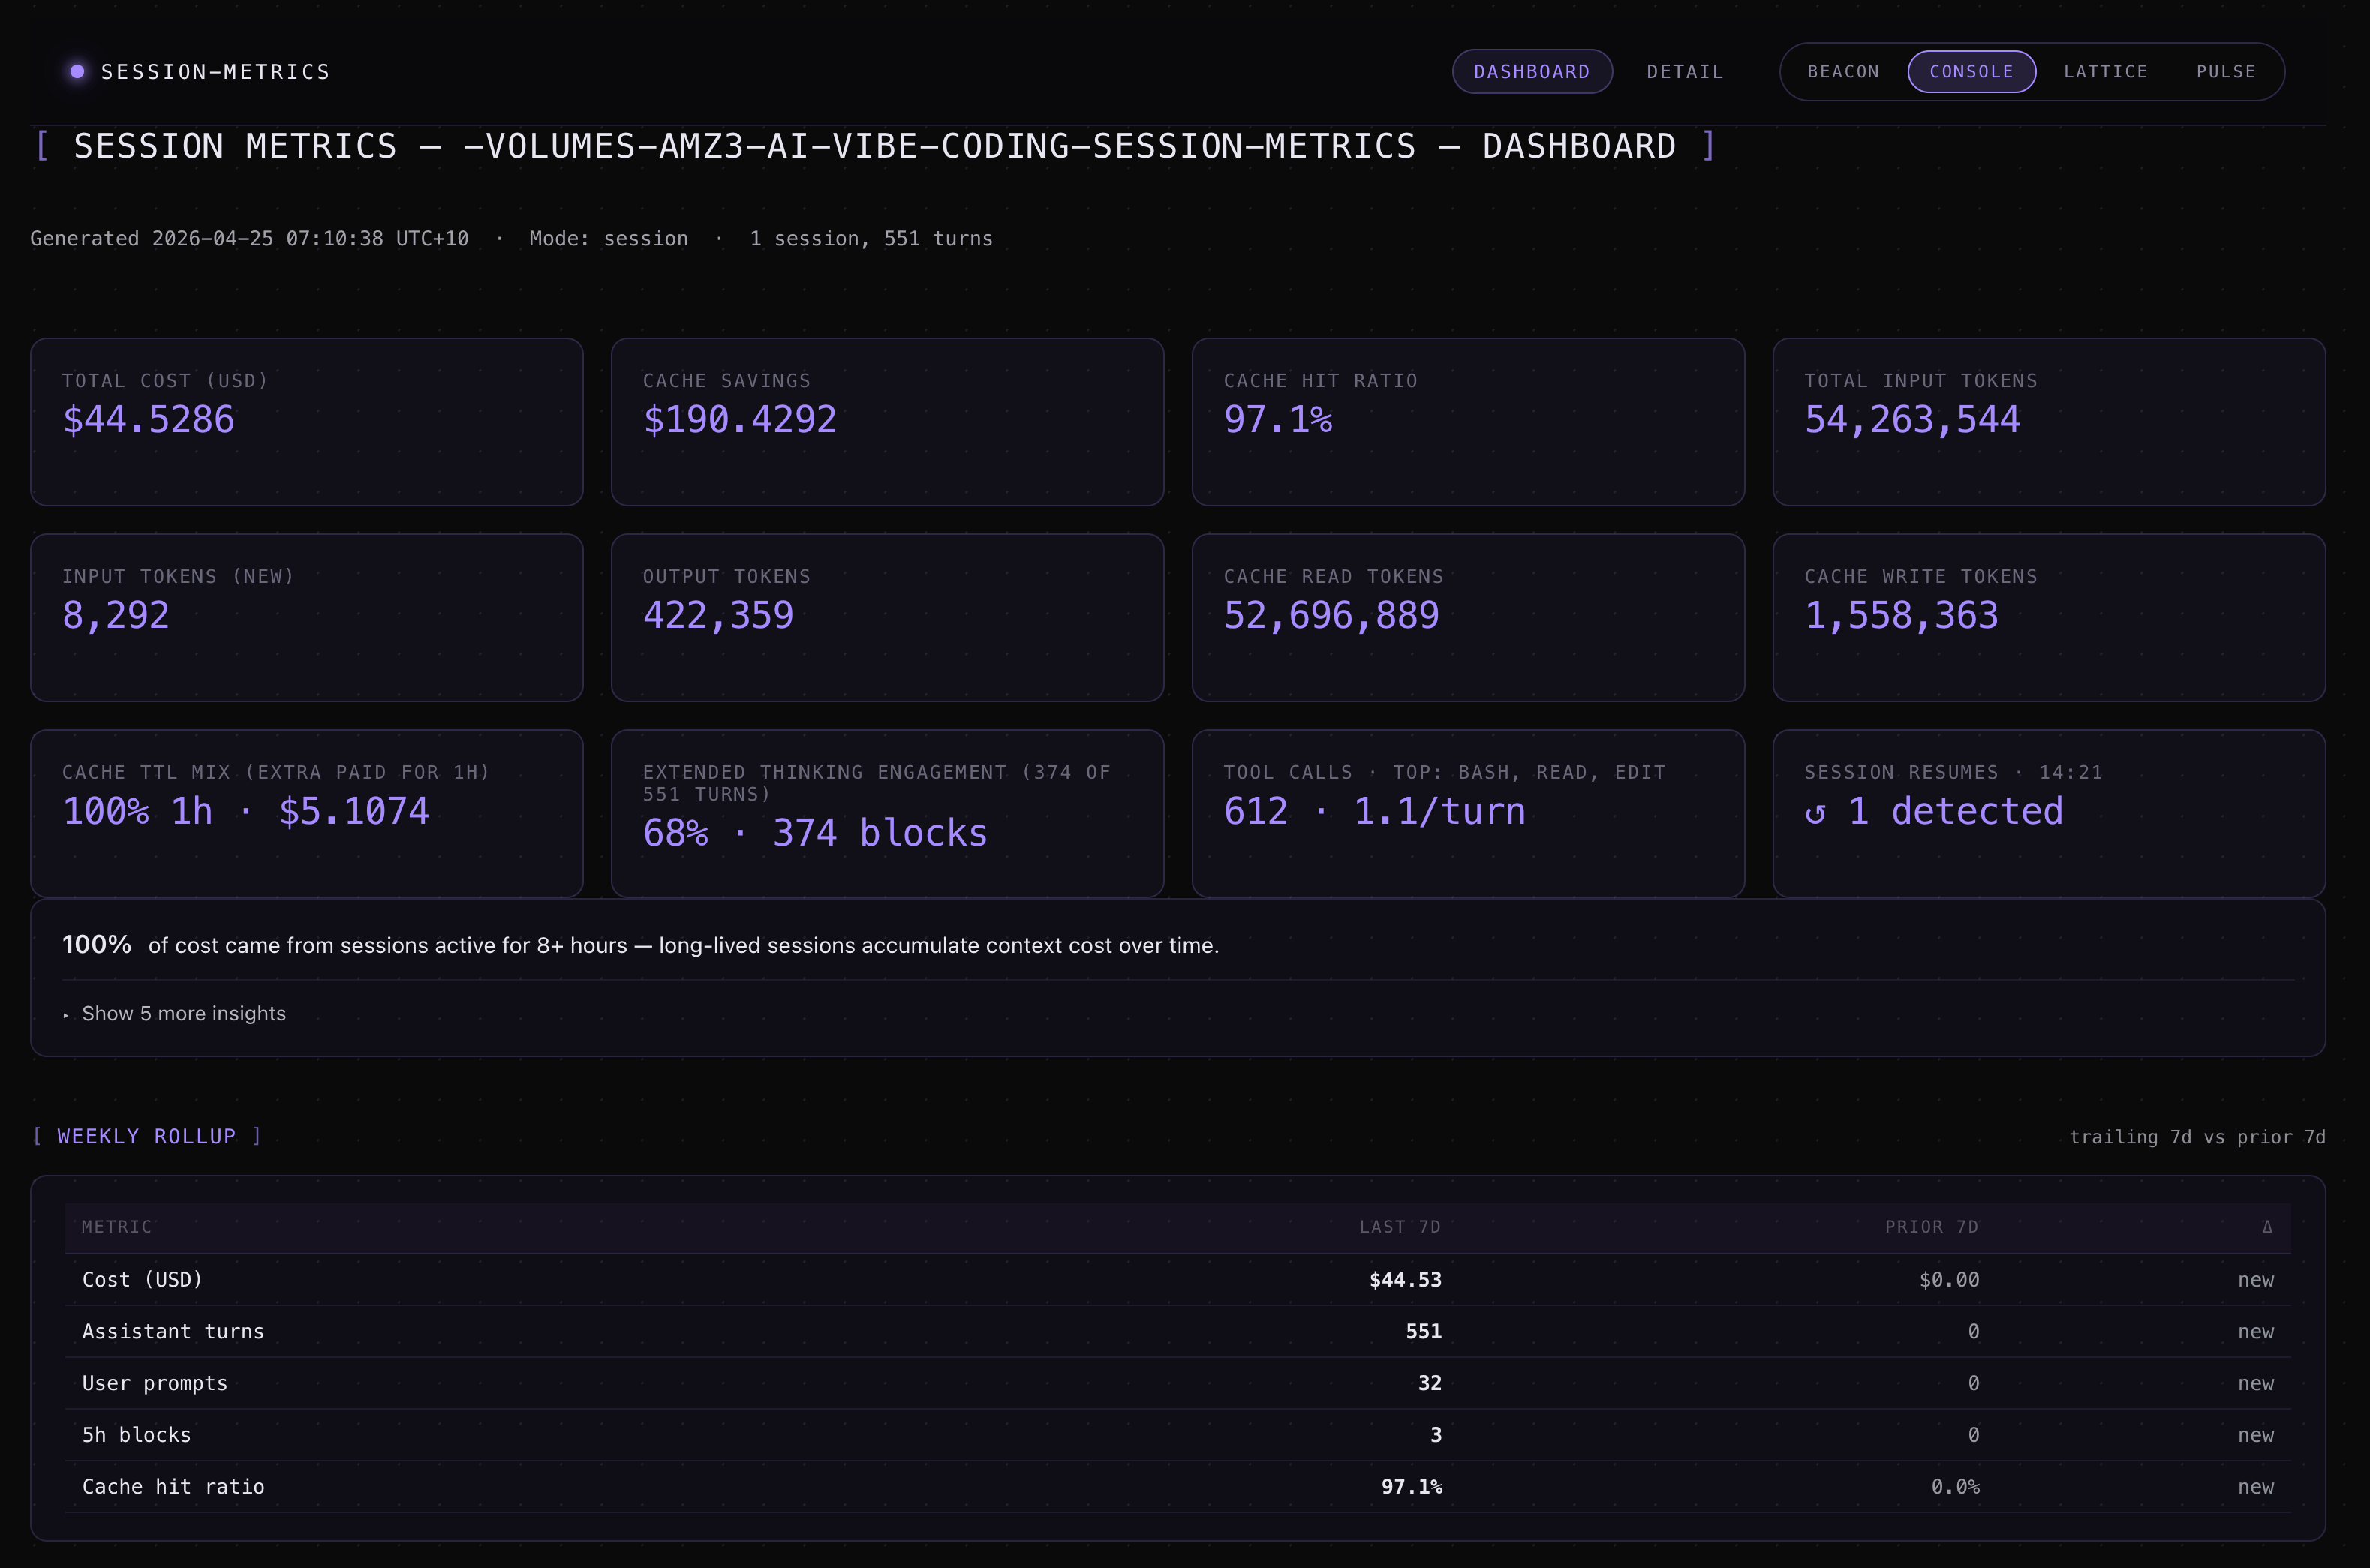Click the delta column header
The width and height of the screenshot is (2370, 1568).
(x=2266, y=1227)
